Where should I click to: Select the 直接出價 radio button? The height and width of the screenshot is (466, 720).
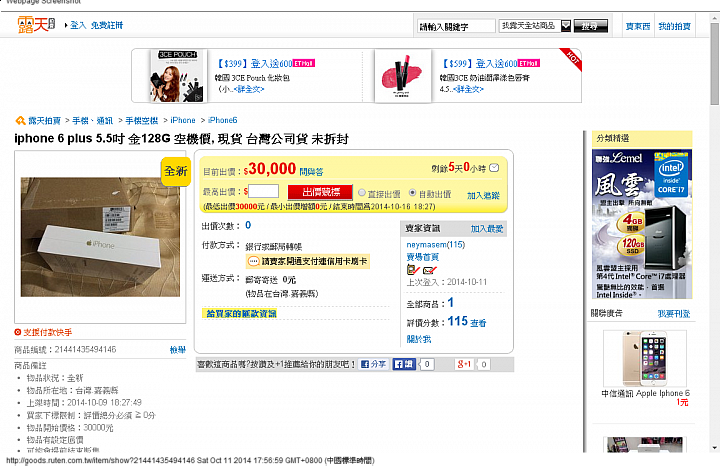[x=362, y=192]
